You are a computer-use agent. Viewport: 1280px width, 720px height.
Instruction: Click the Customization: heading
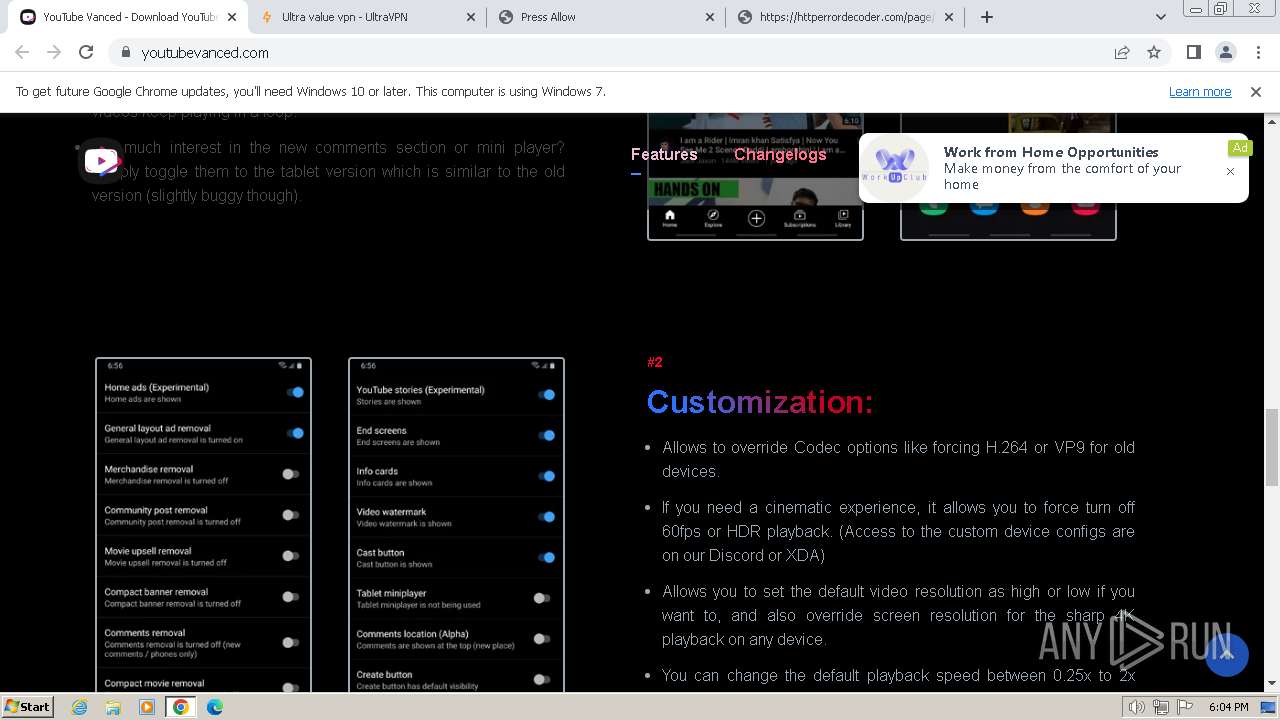click(760, 402)
